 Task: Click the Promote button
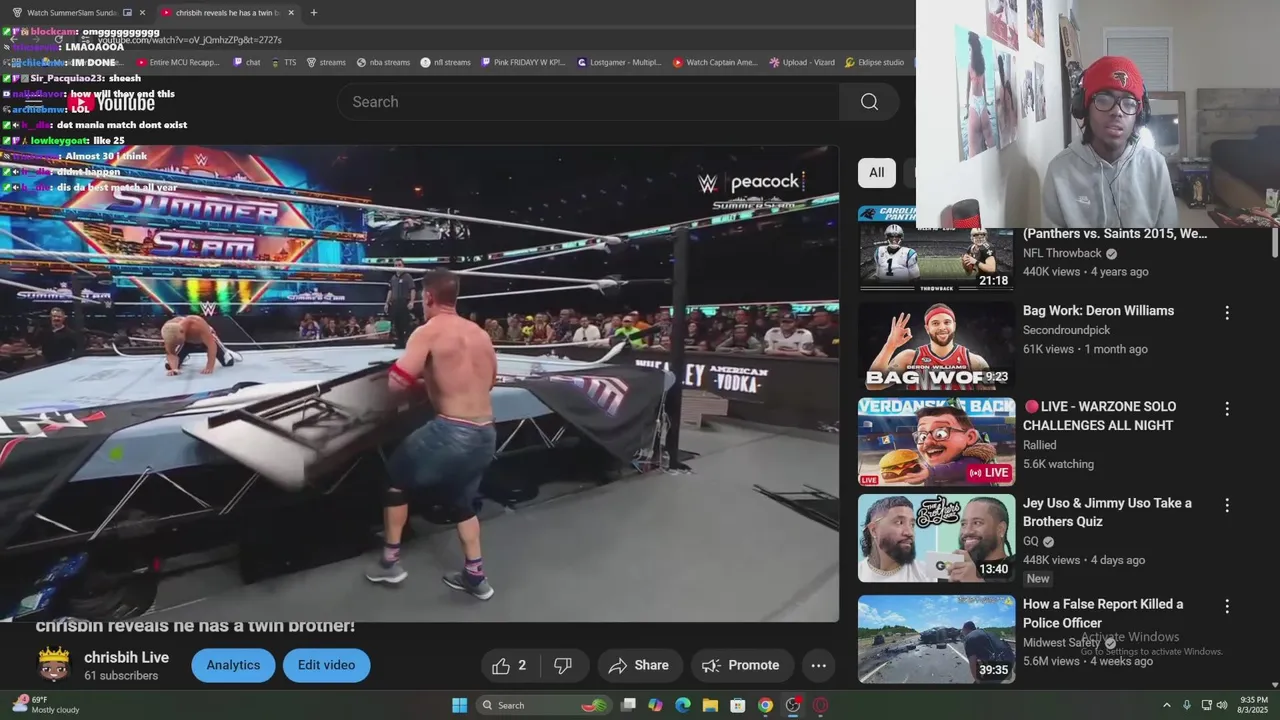tap(741, 665)
